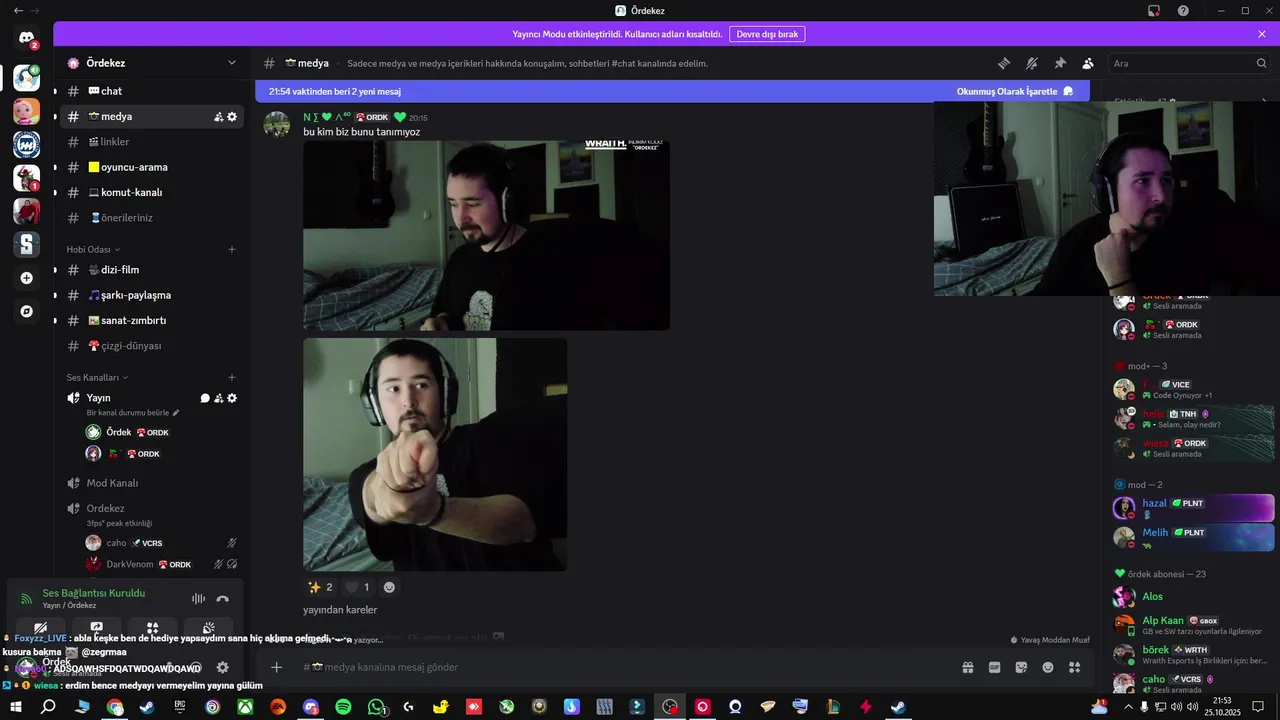Open Yayın voice channel settings gear
This screenshot has width=1280, height=720.
point(232,398)
